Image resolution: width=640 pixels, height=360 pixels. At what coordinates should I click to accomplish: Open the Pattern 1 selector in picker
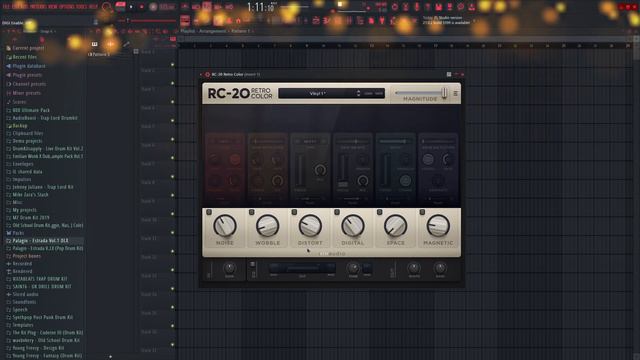99,54
